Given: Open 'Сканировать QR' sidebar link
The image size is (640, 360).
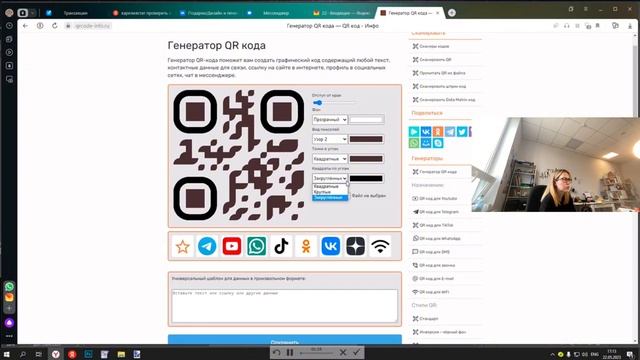Looking at the screenshot, I should 436,60.
